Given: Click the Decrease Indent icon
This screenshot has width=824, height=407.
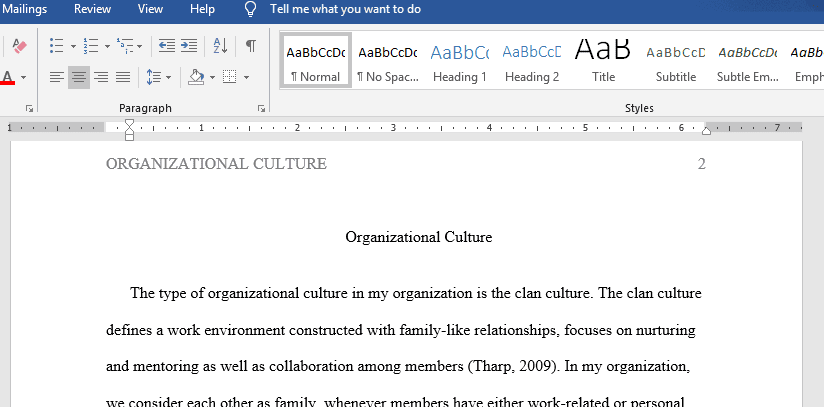Looking at the screenshot, I should [x=167, y=46].
